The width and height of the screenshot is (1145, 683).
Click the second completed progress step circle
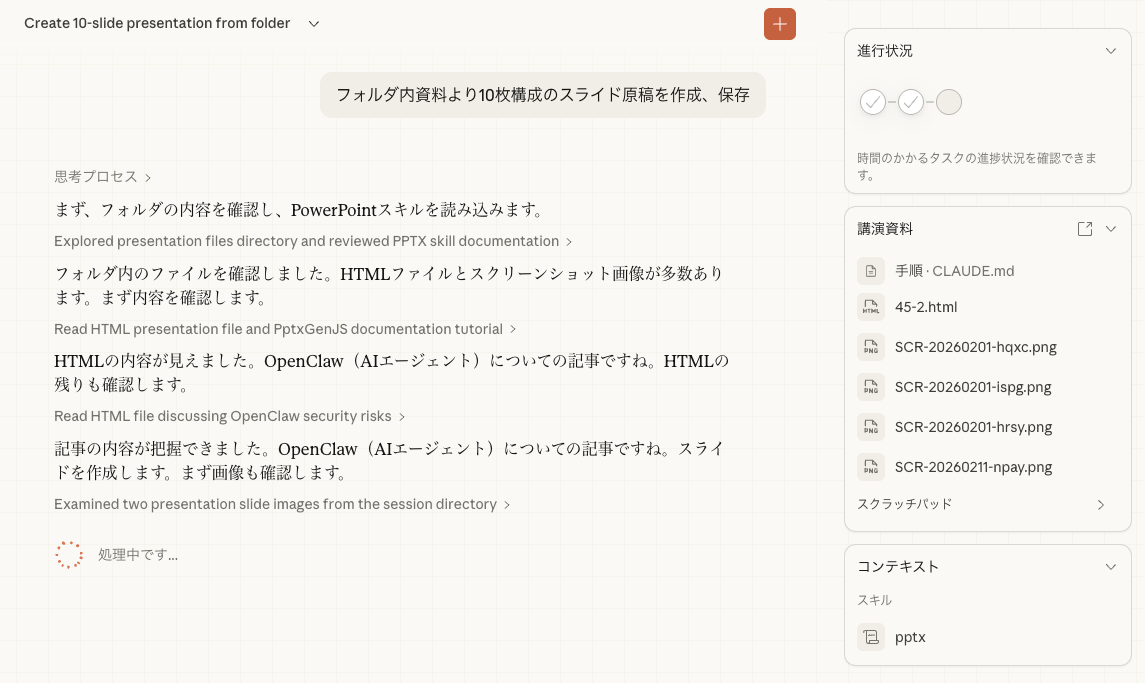(911, 102)
